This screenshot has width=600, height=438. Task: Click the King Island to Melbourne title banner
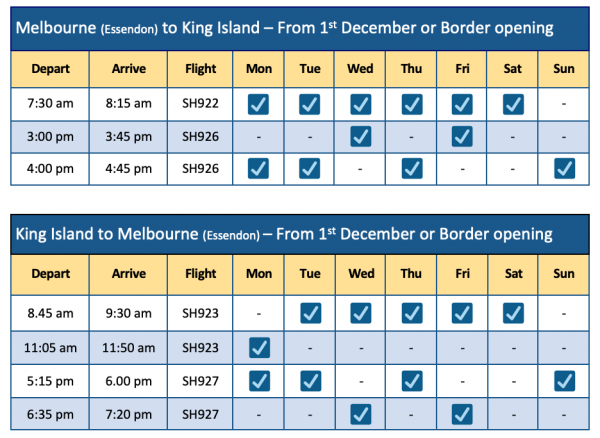(300, 234)
